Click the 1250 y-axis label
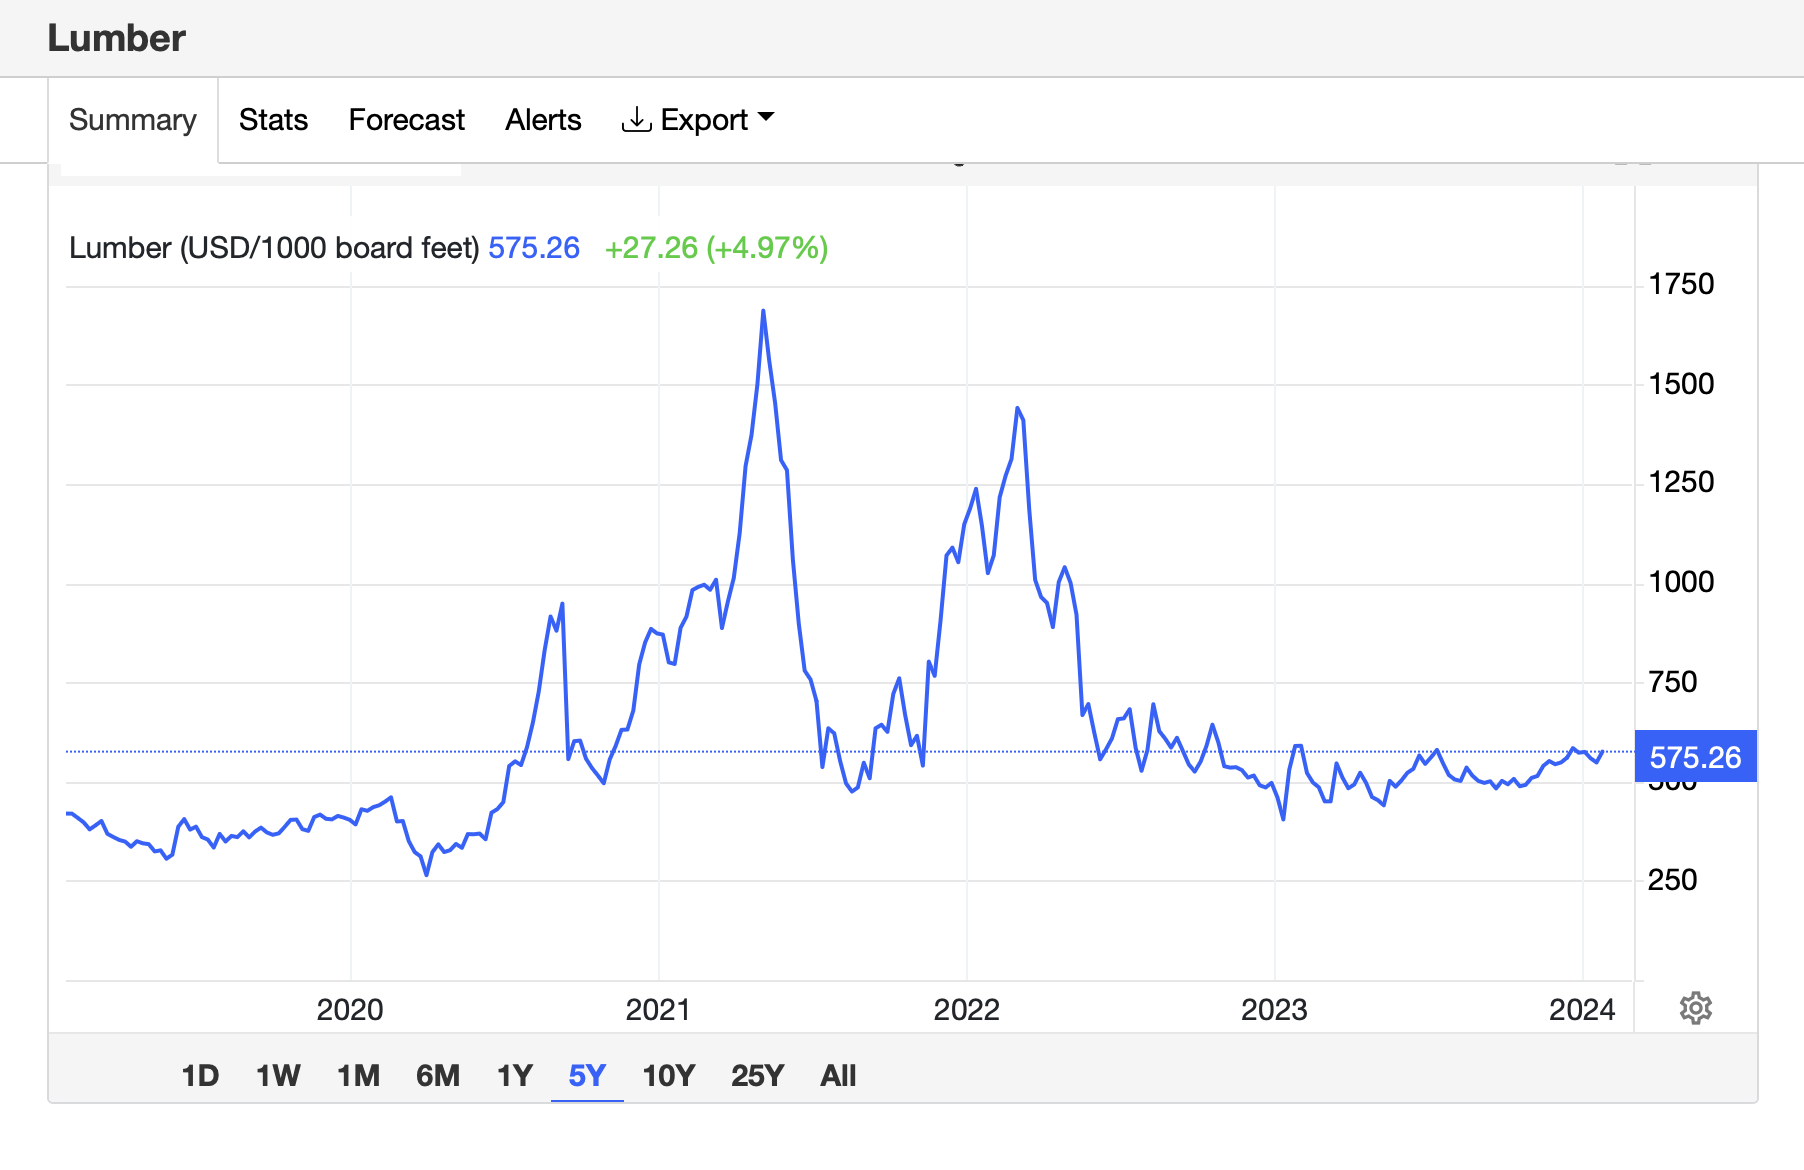This screenshot has width=1804, height=1170. pyautogui.click(x=1681, y=483)
